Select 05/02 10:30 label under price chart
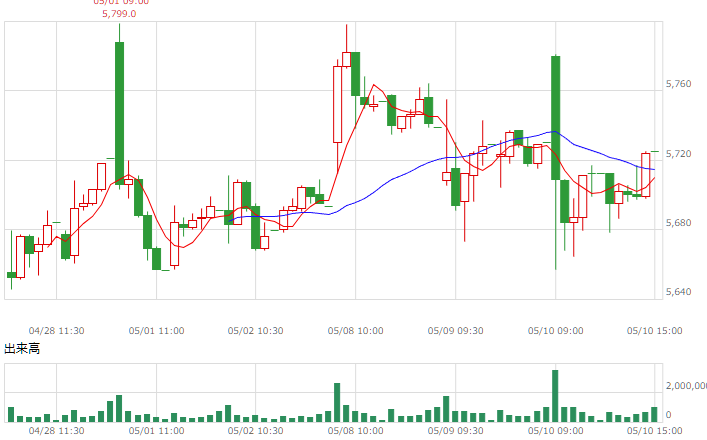707x440 pixels. pos(256,331)
